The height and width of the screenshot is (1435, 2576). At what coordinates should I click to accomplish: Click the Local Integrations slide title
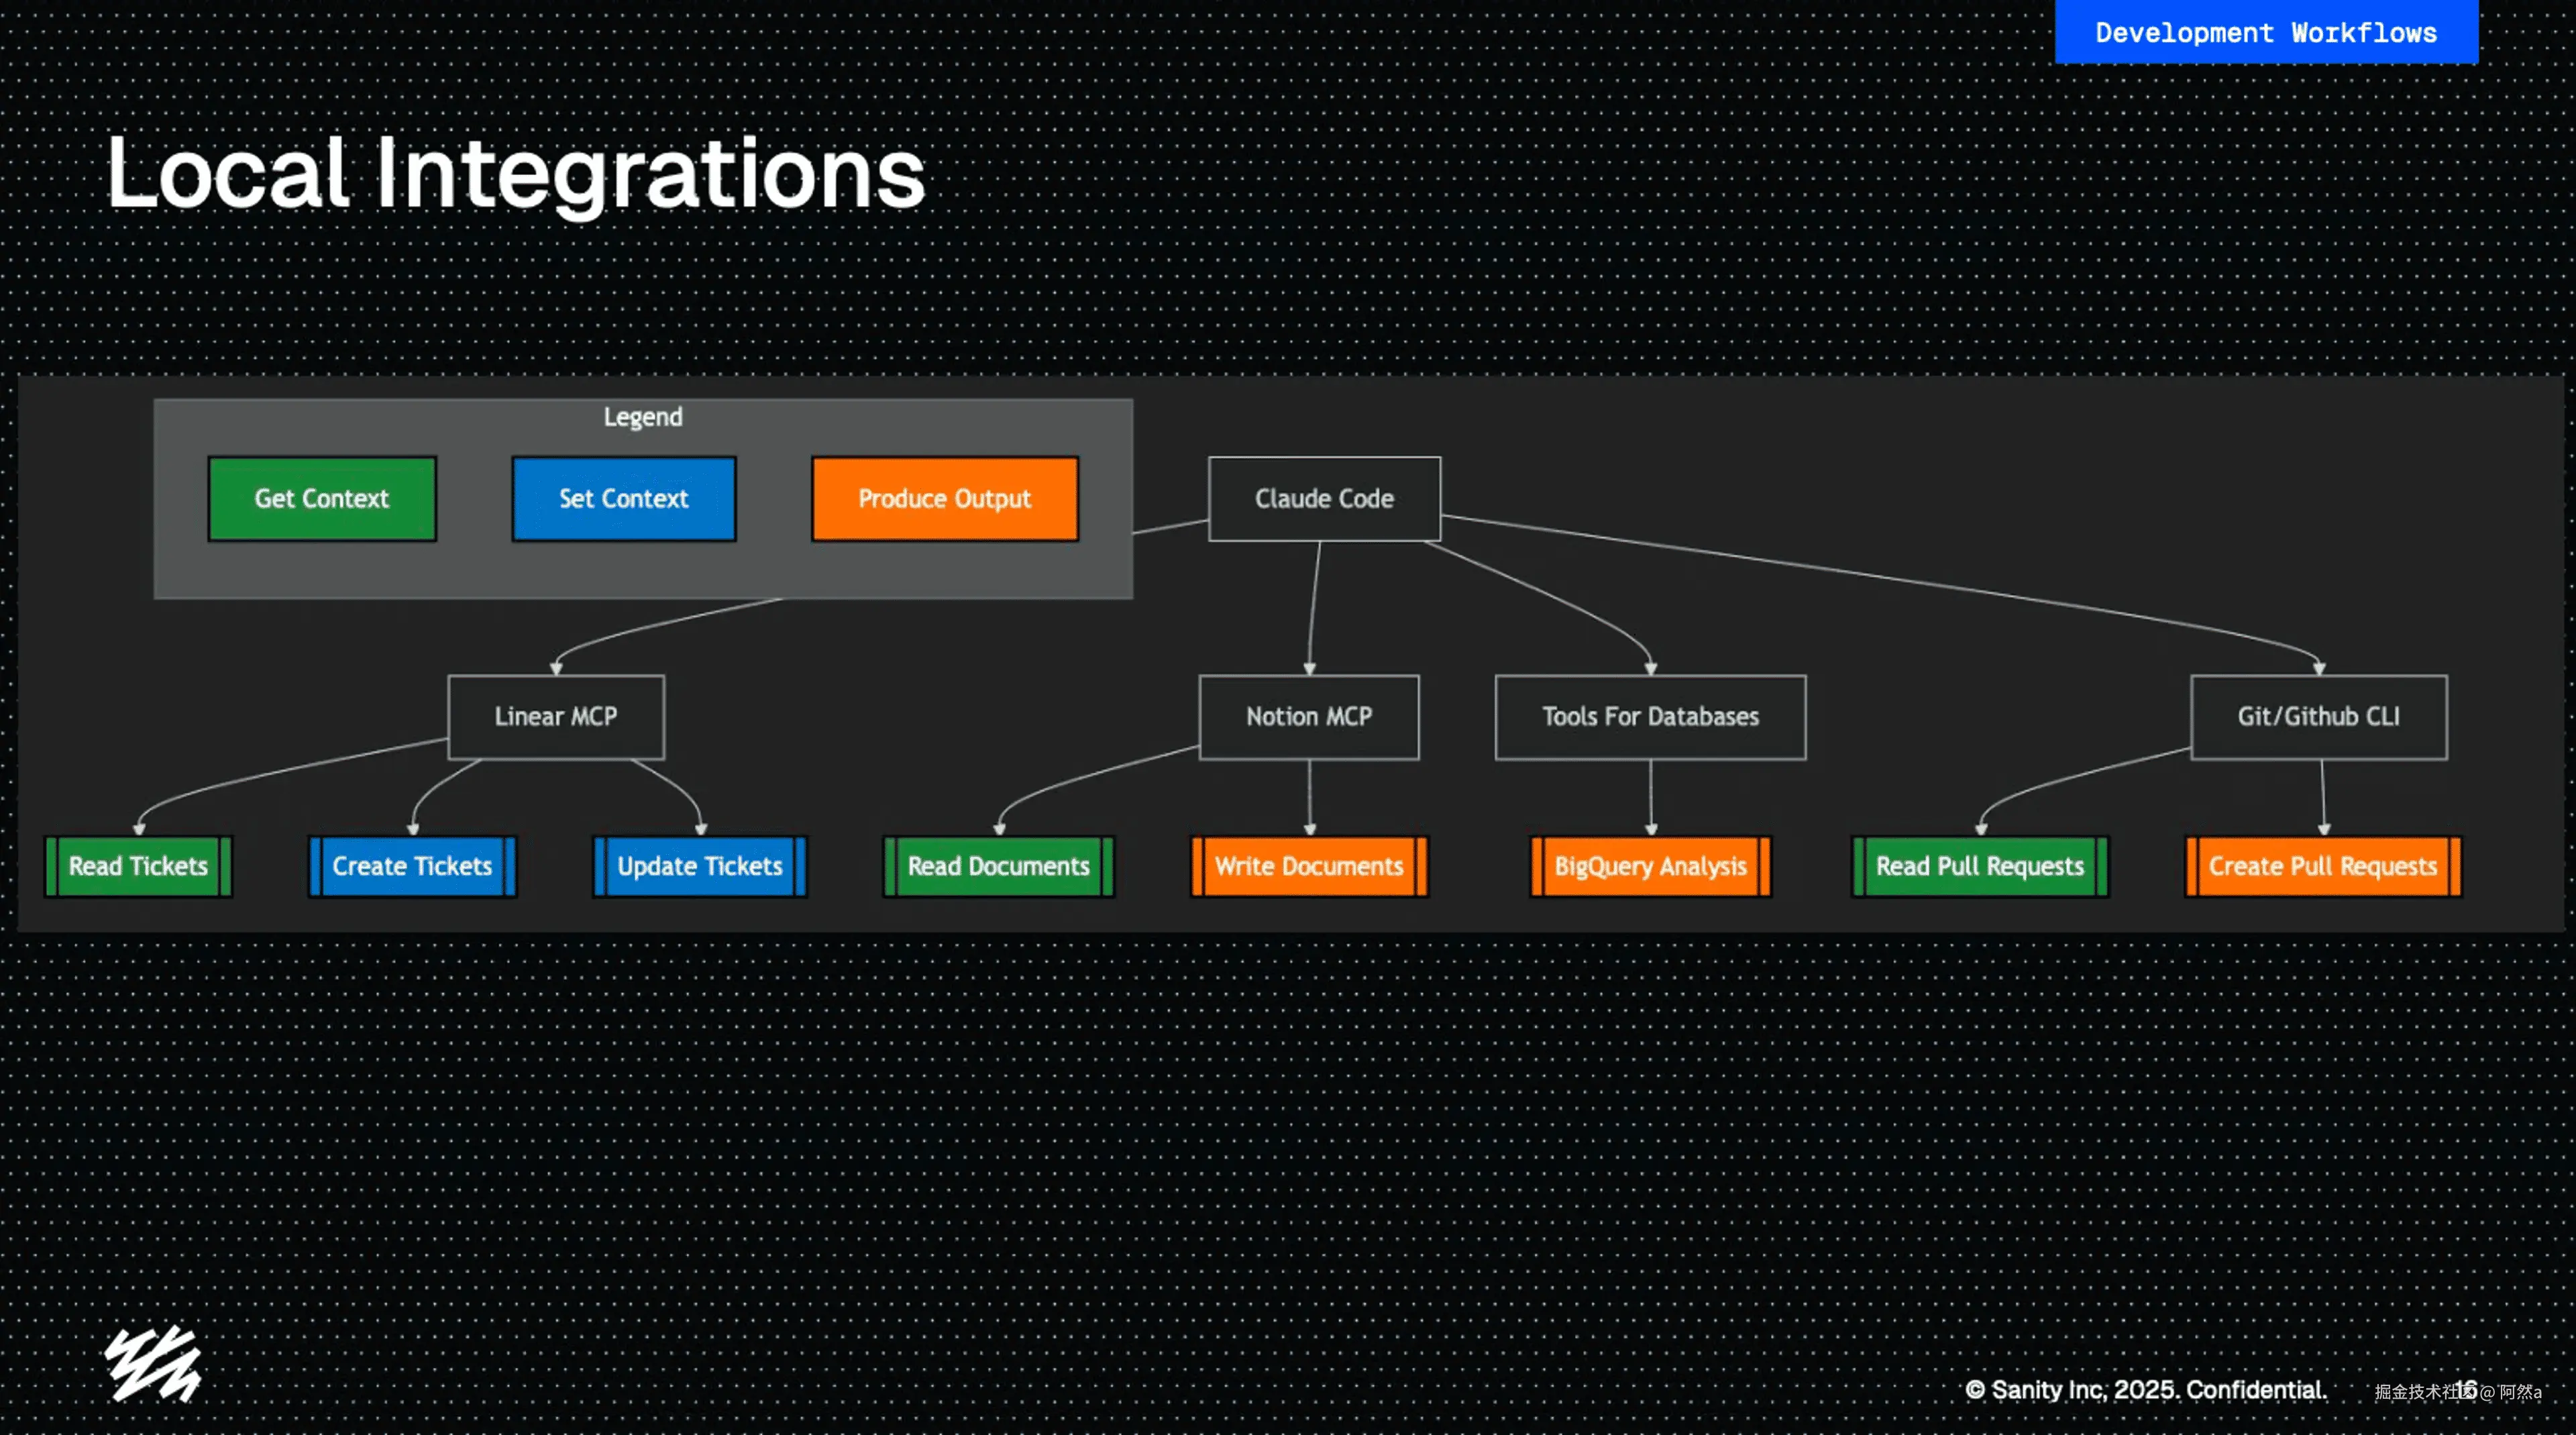[x=515, y=174]
